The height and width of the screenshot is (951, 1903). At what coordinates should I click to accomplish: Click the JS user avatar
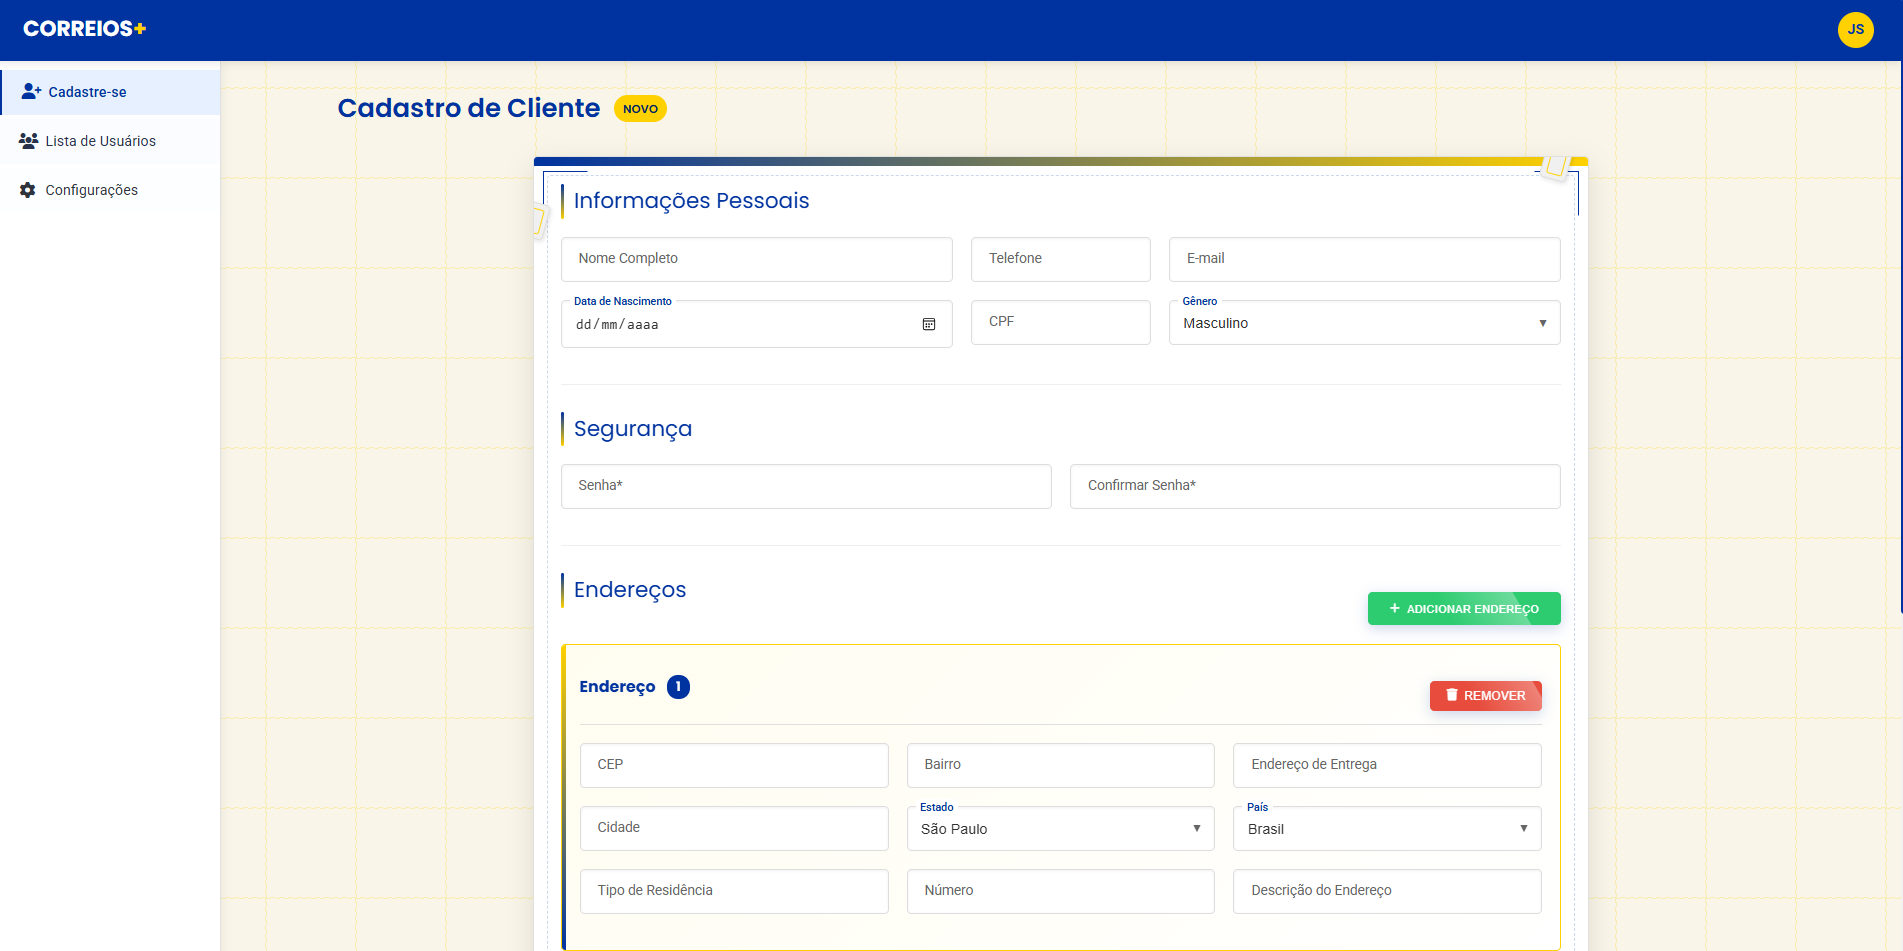1855,30
